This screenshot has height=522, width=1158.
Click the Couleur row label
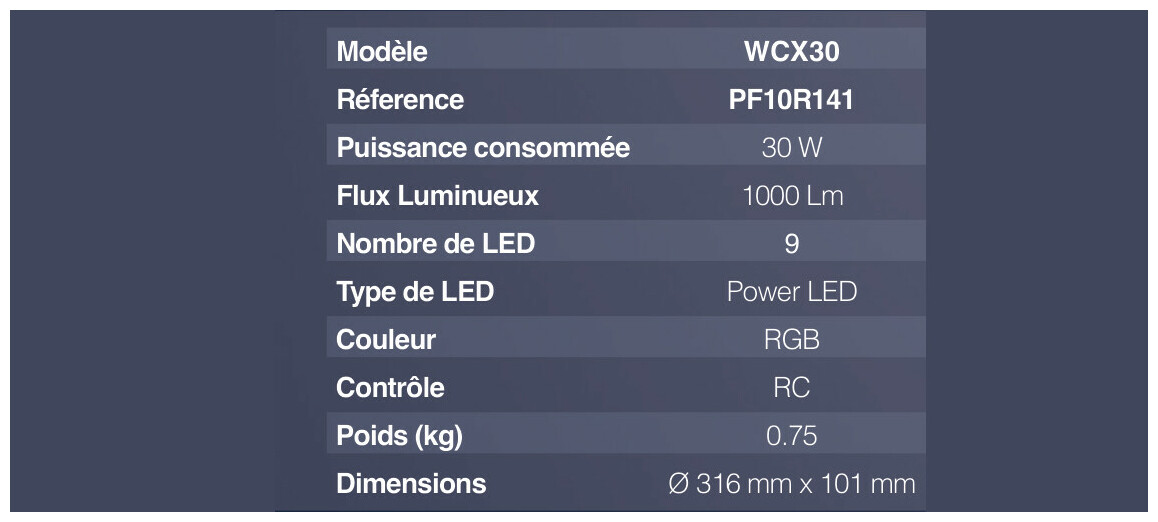click(386, 339)
